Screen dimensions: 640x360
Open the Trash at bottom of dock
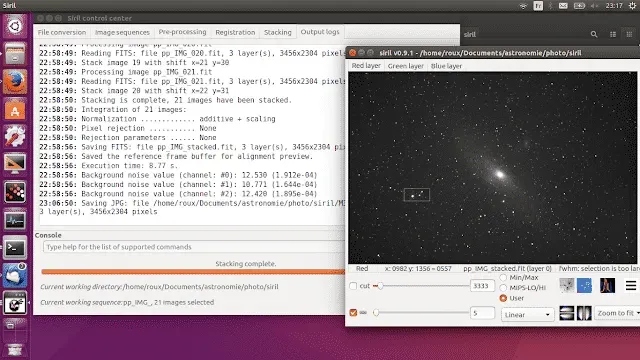tap(15, 350)
